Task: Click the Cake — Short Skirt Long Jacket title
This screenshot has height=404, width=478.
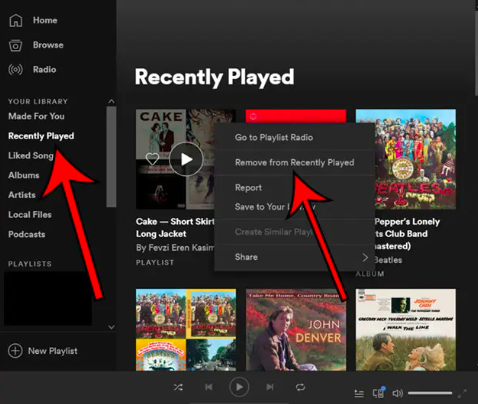Action: click(175, 228)
